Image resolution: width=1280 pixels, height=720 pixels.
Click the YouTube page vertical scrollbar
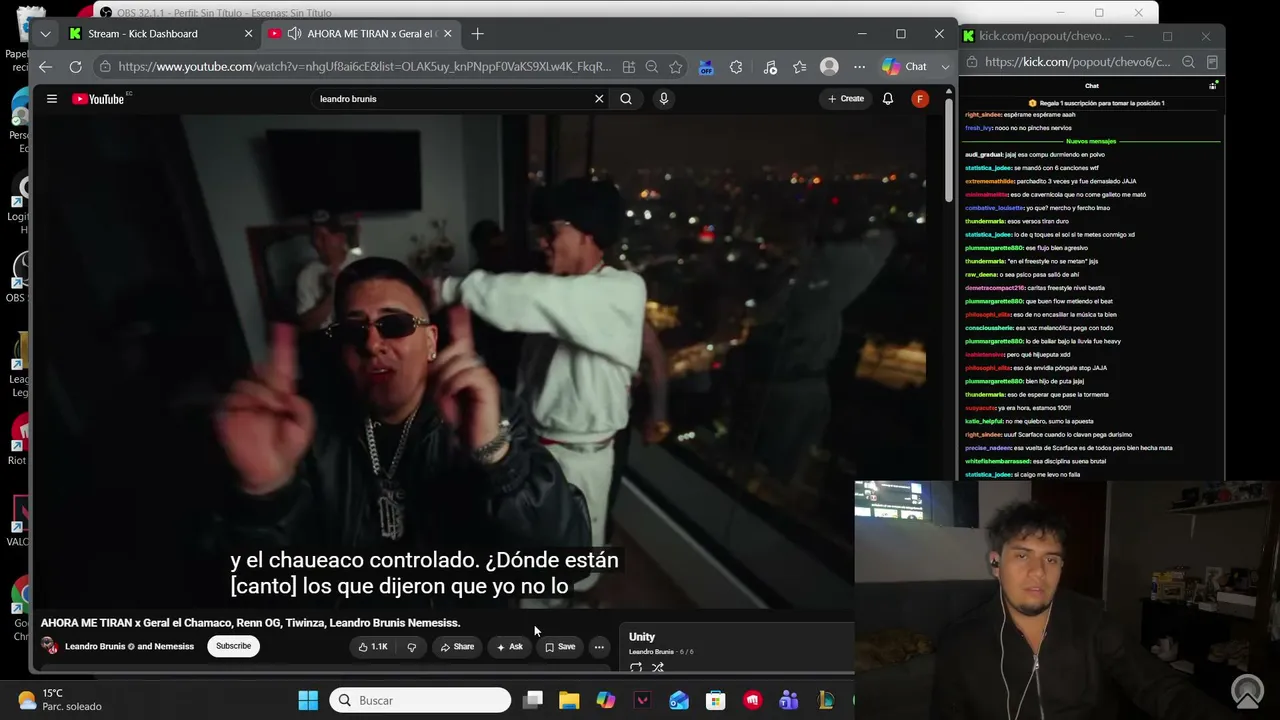[948, 150]
